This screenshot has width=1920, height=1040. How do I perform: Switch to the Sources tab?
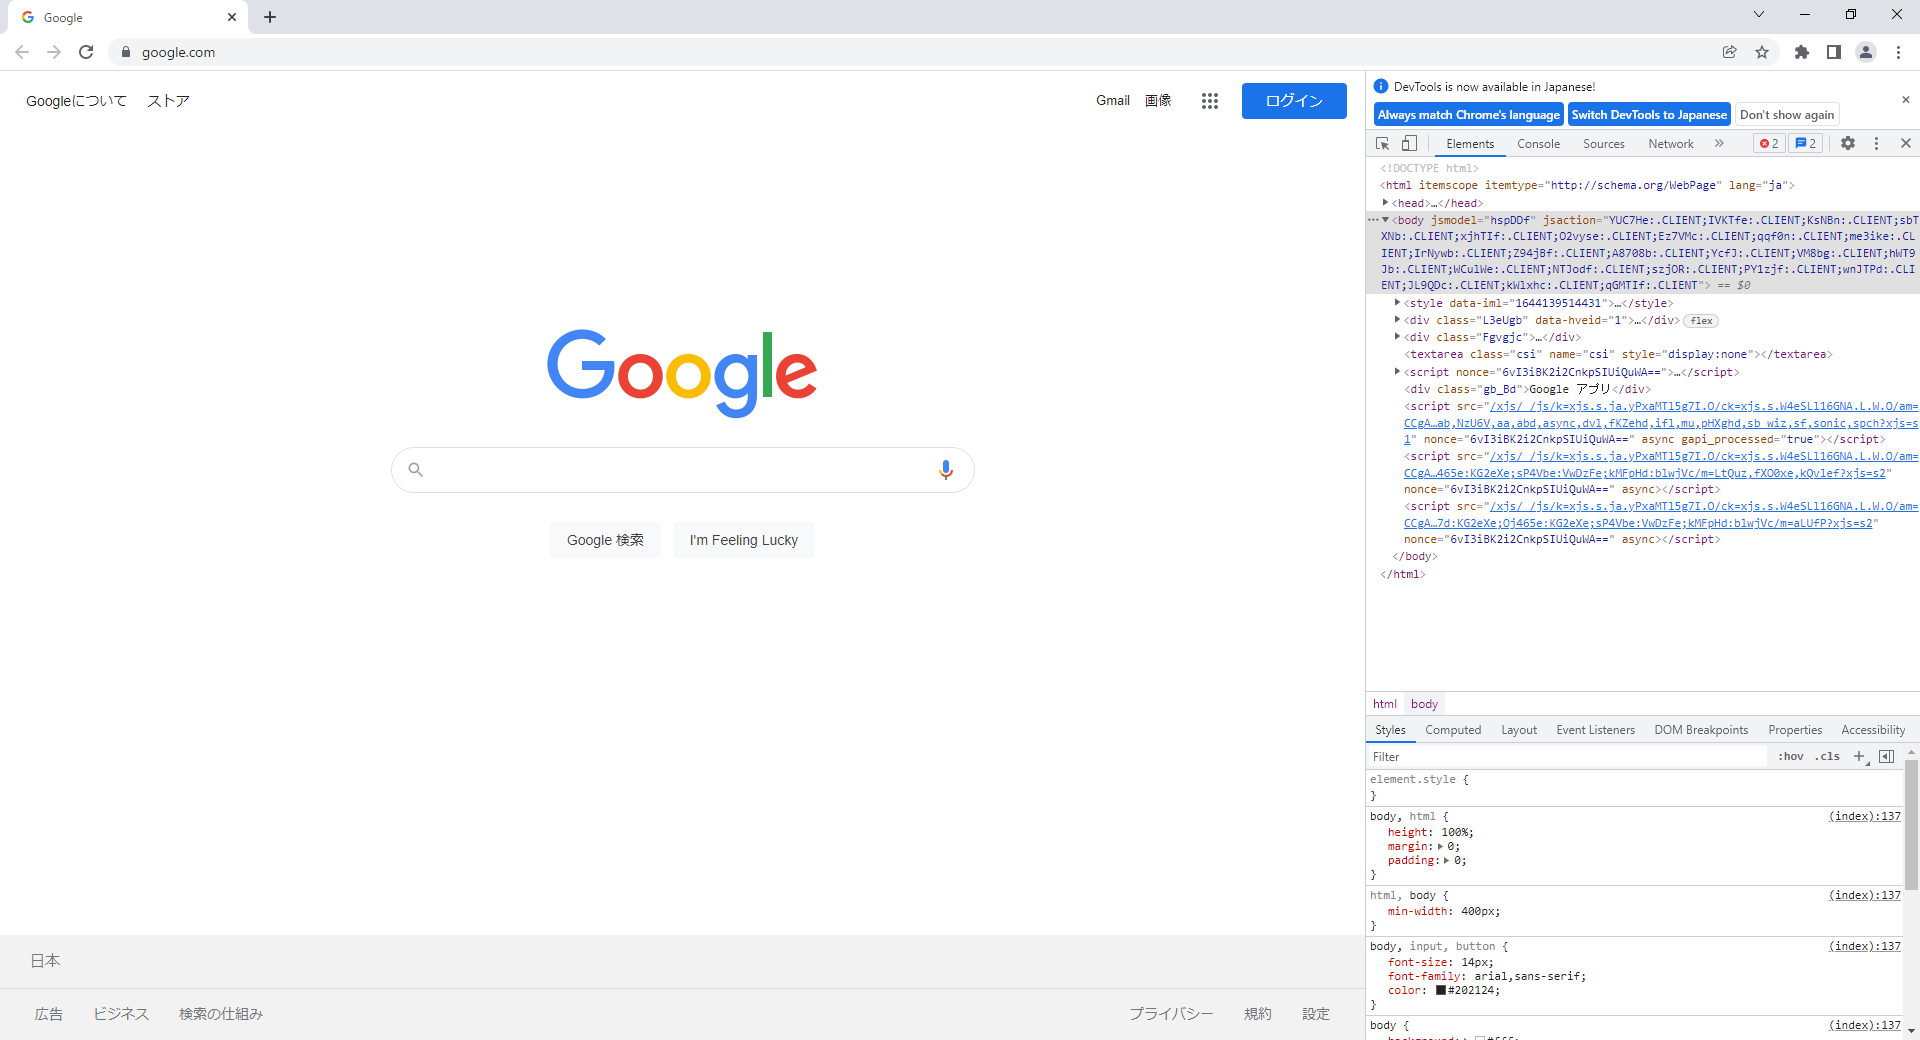tap(1604, 144)
